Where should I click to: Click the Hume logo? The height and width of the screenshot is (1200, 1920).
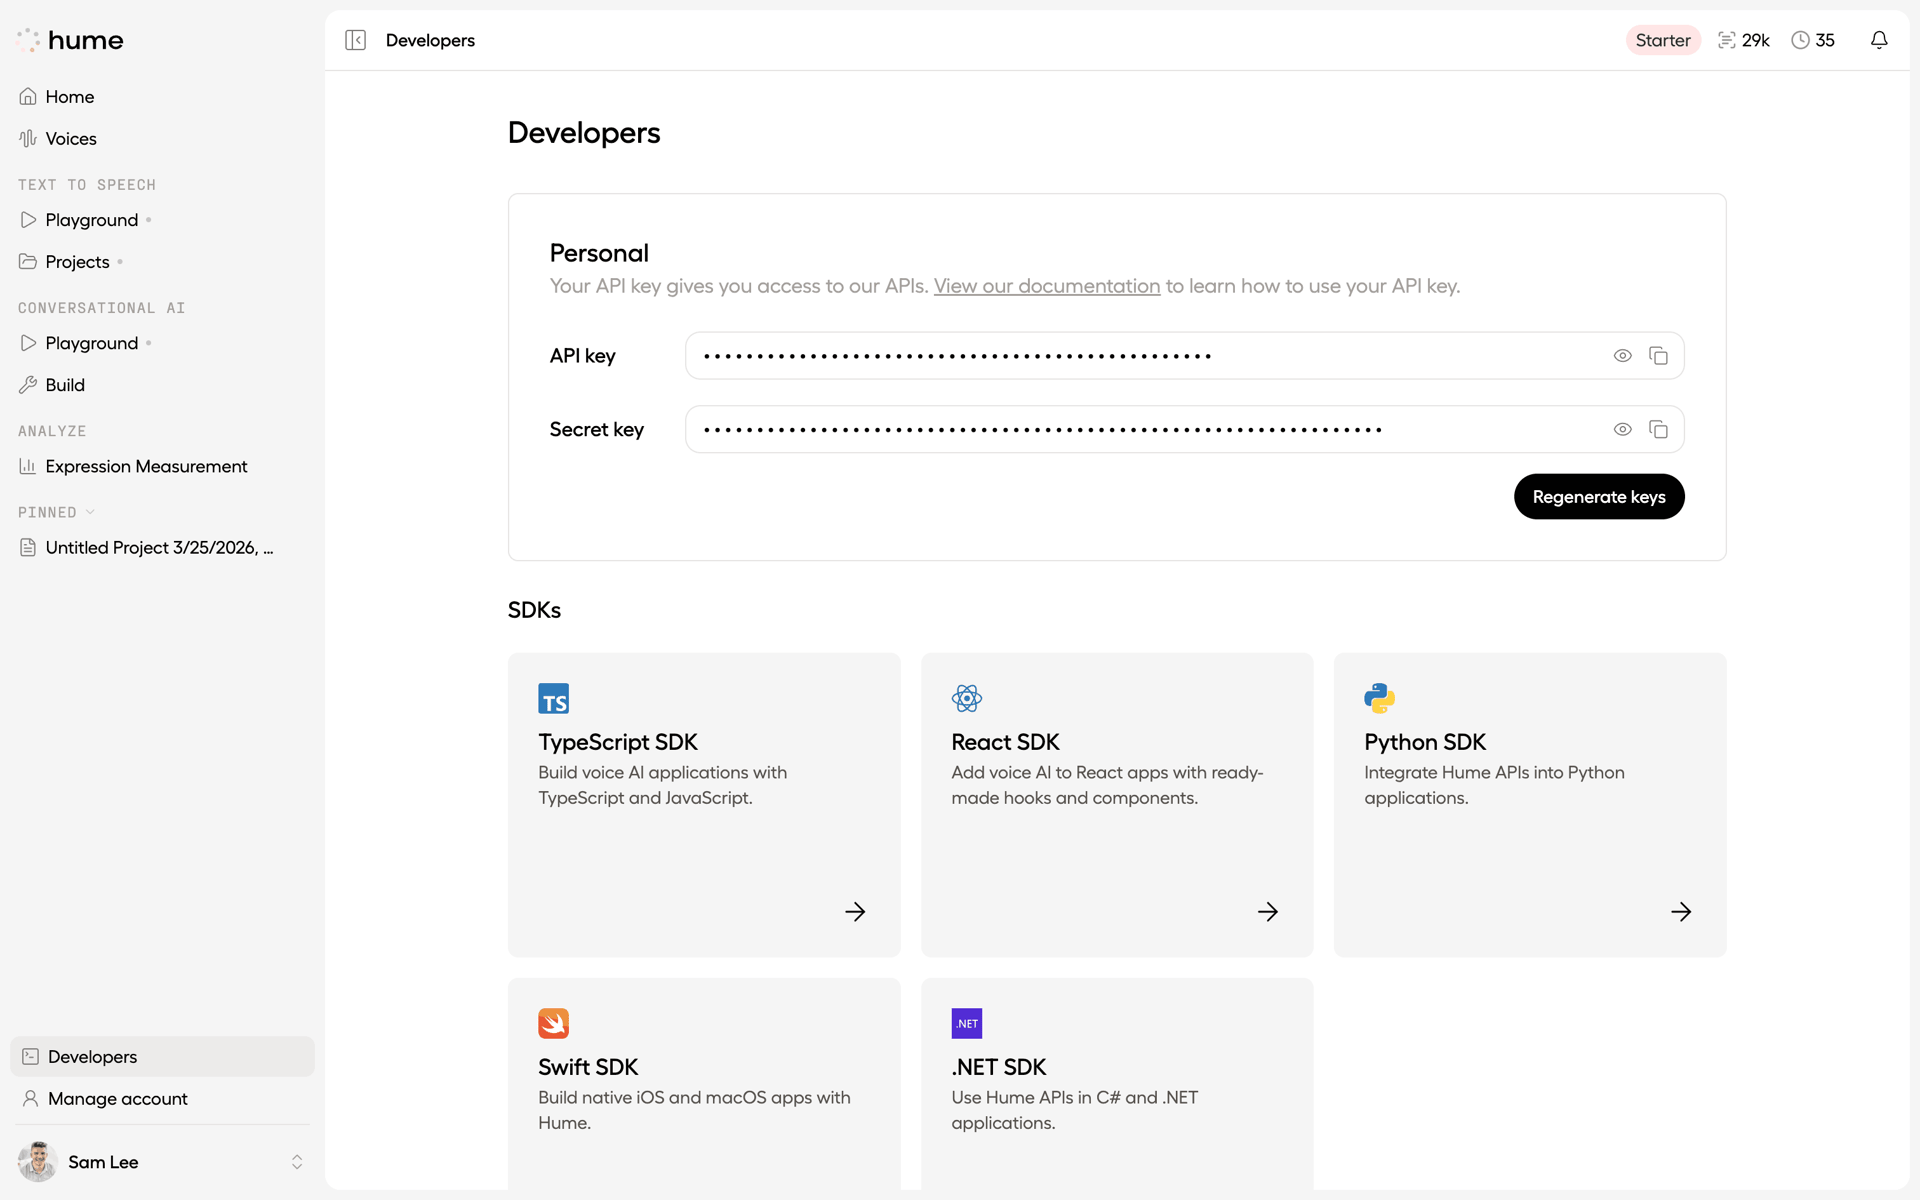70,40
